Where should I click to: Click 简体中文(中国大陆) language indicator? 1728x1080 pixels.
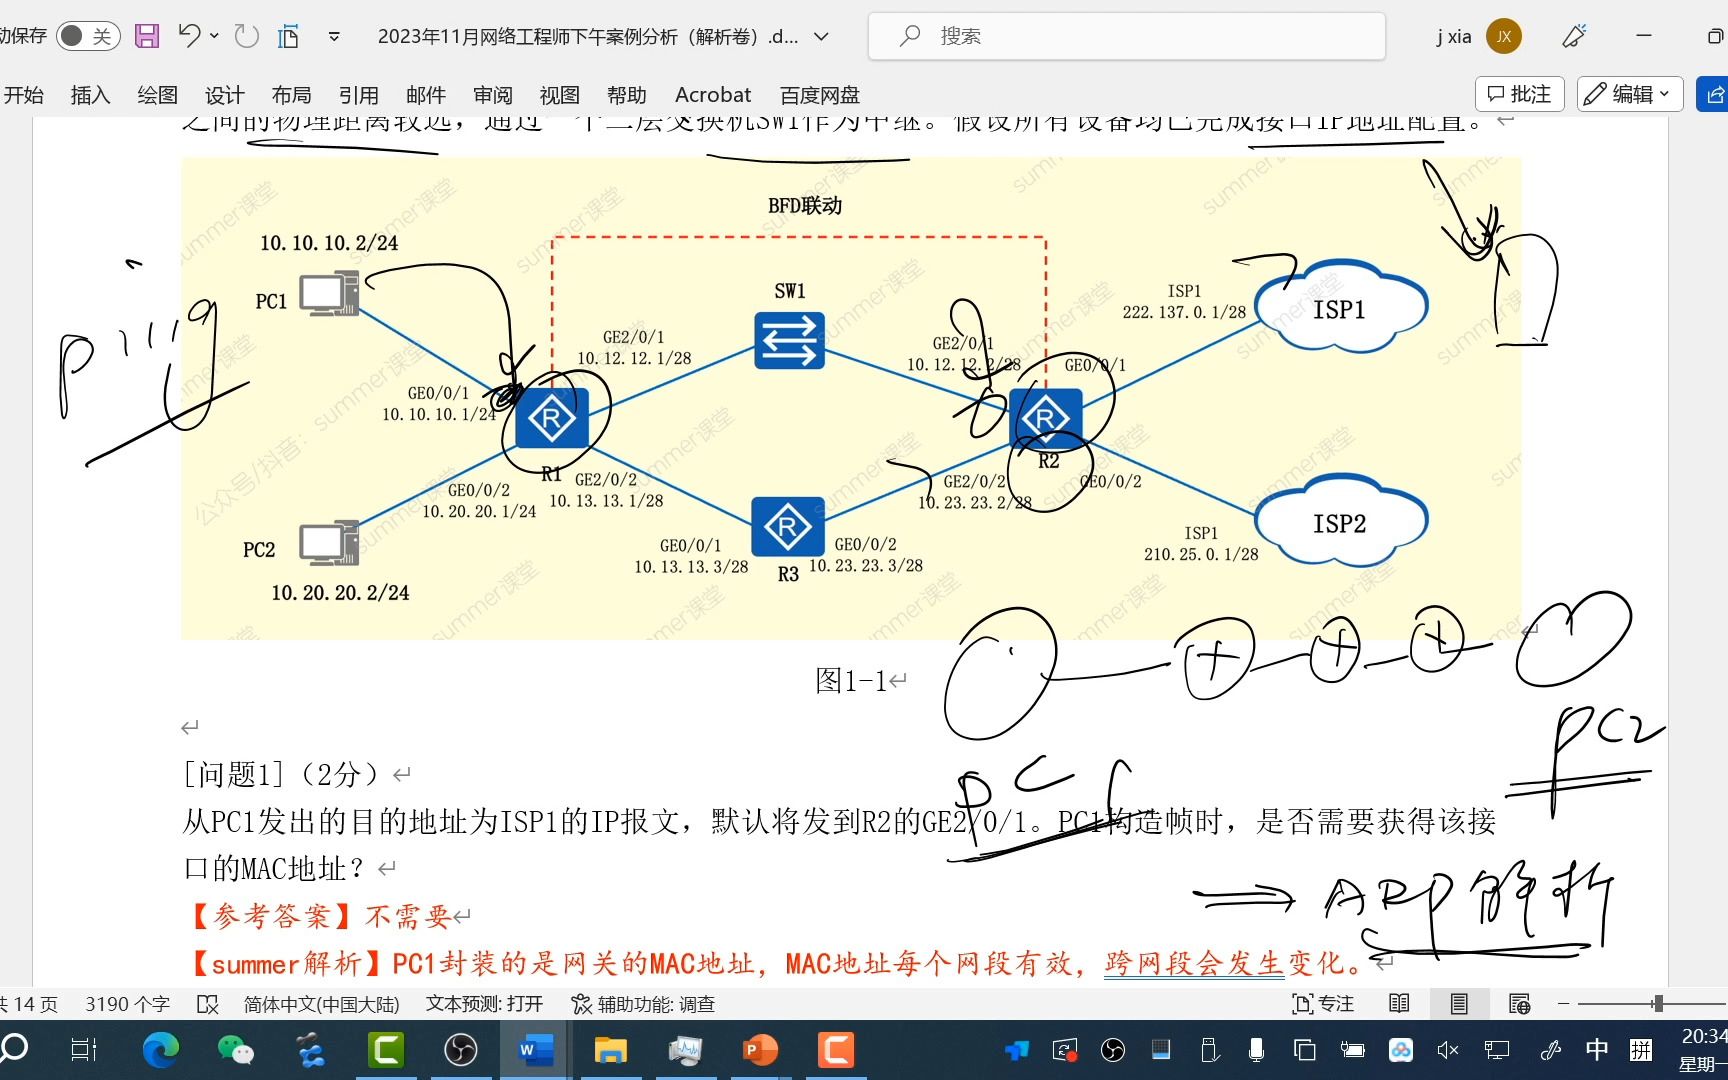pyautogui.click(x=321, y=1004)
